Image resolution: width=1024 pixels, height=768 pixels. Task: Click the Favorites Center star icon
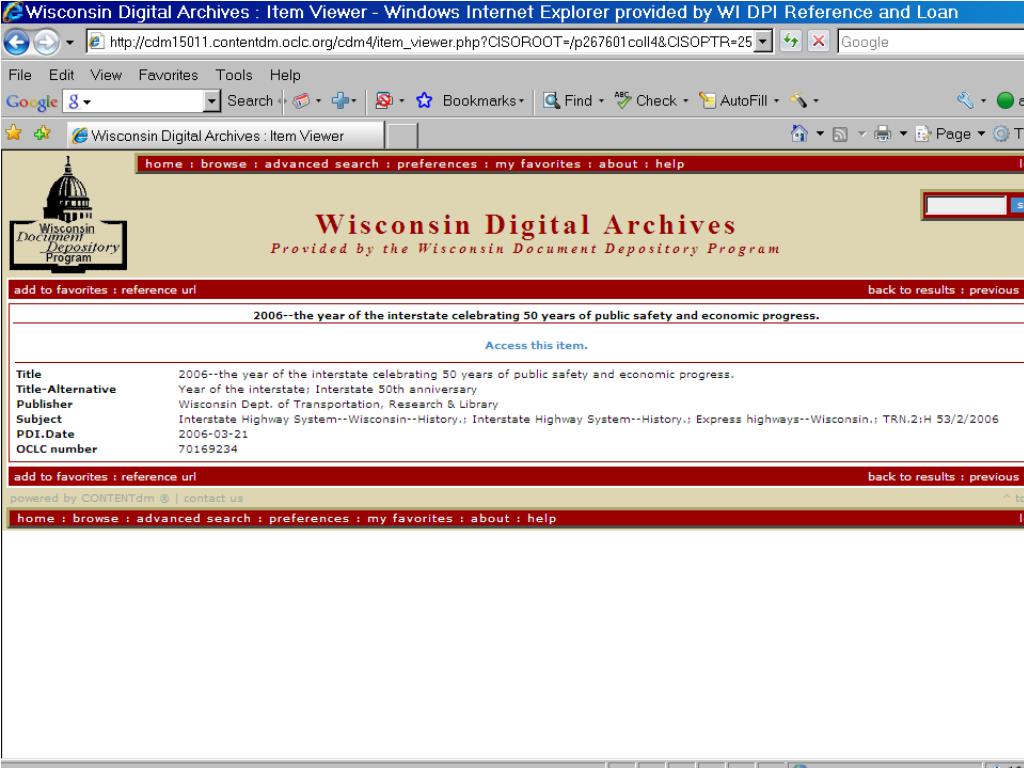(14, 134)
